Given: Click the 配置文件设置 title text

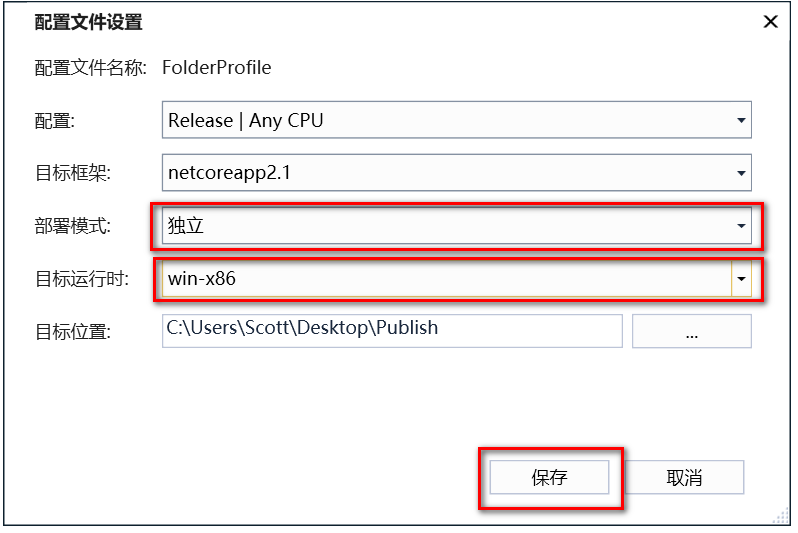Looking at the screenshot, I should click(89, 22).
